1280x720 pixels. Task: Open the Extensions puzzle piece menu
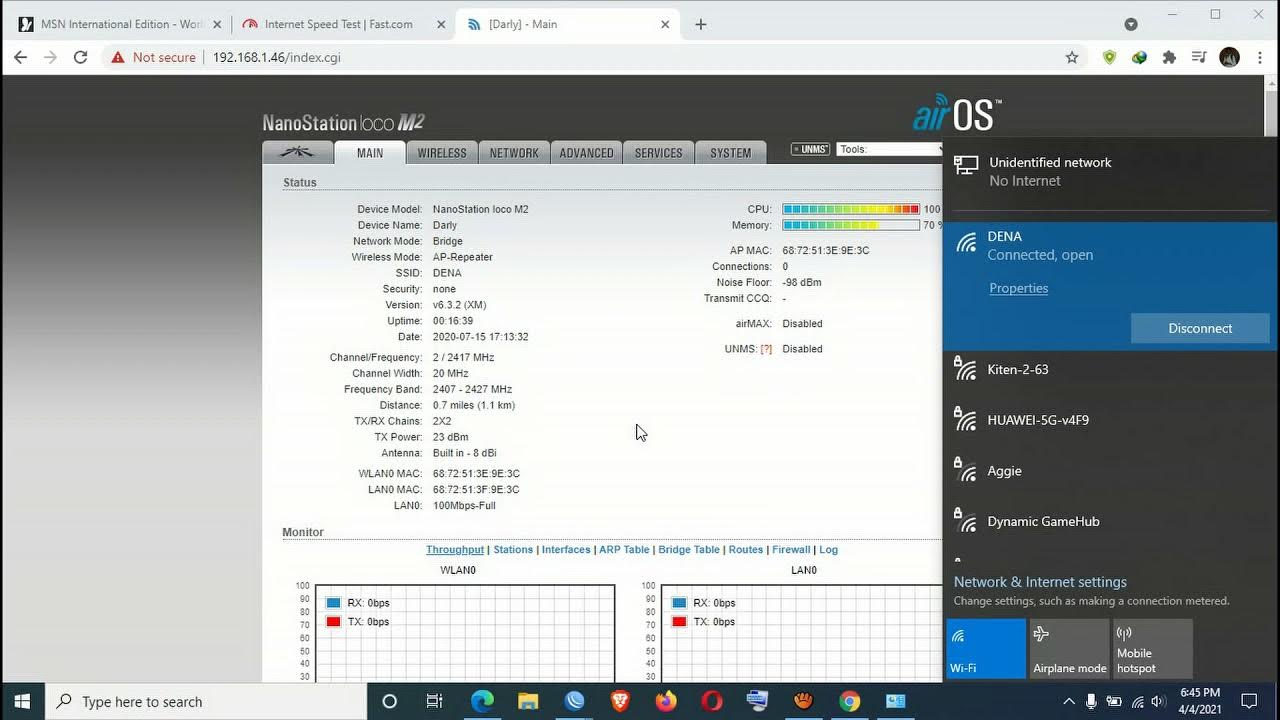[x=1169, y=57]
